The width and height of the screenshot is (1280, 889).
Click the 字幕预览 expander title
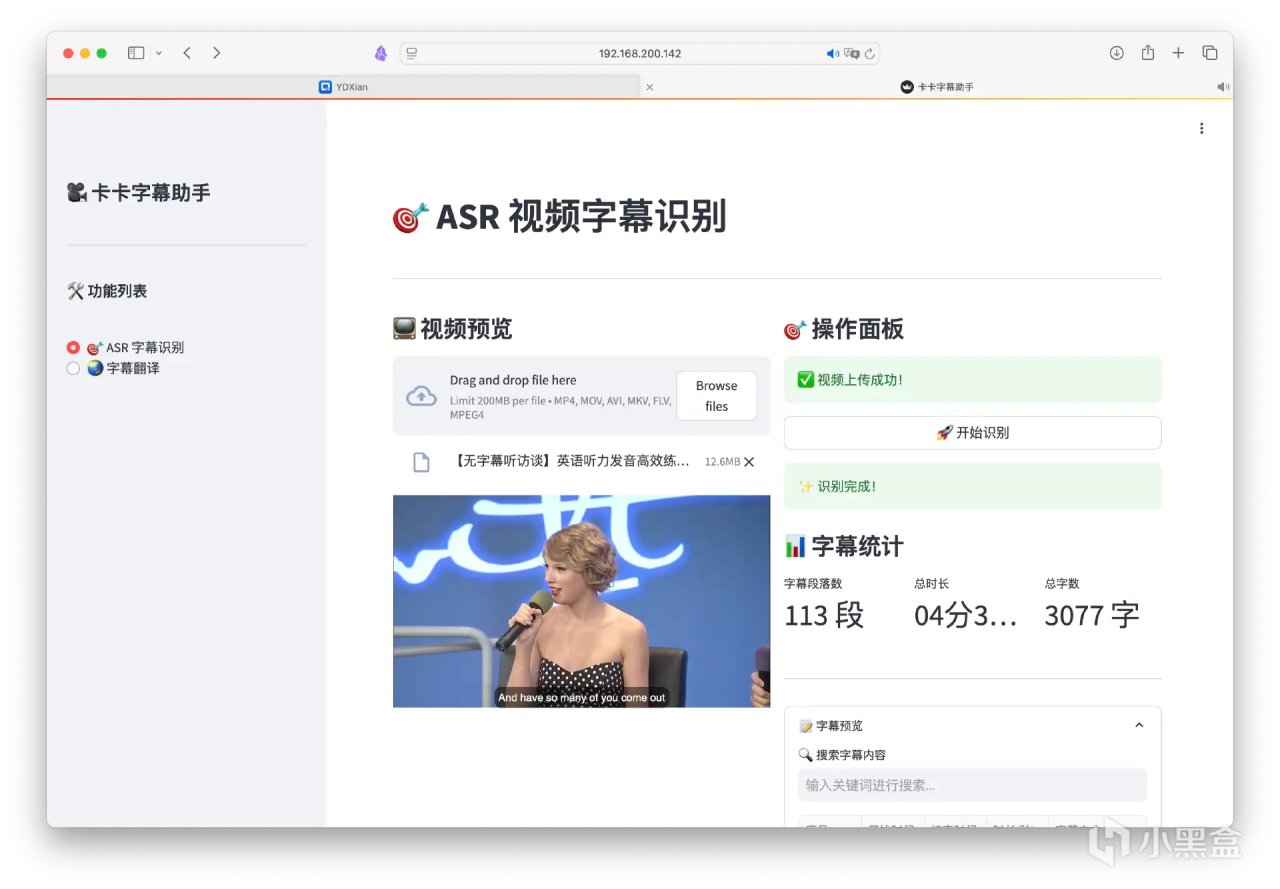tap(831, 726)
